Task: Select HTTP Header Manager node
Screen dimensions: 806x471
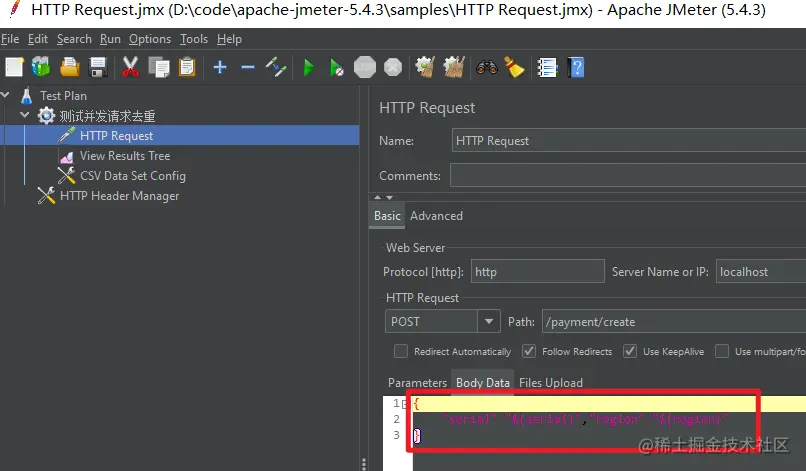Action: coord(119,196)
